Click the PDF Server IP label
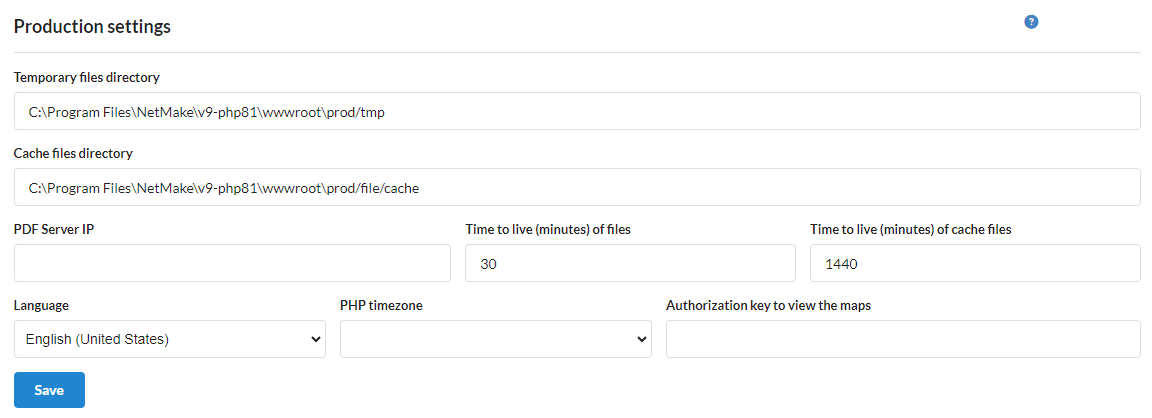Screen dimensions: 1152x418 tap(54, 229)
